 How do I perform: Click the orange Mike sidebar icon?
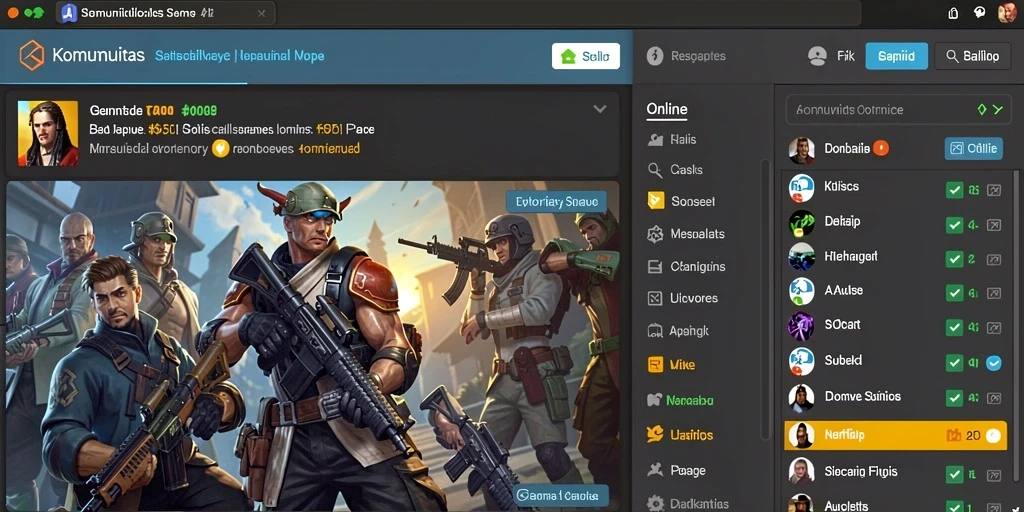(x=655, y=364)
